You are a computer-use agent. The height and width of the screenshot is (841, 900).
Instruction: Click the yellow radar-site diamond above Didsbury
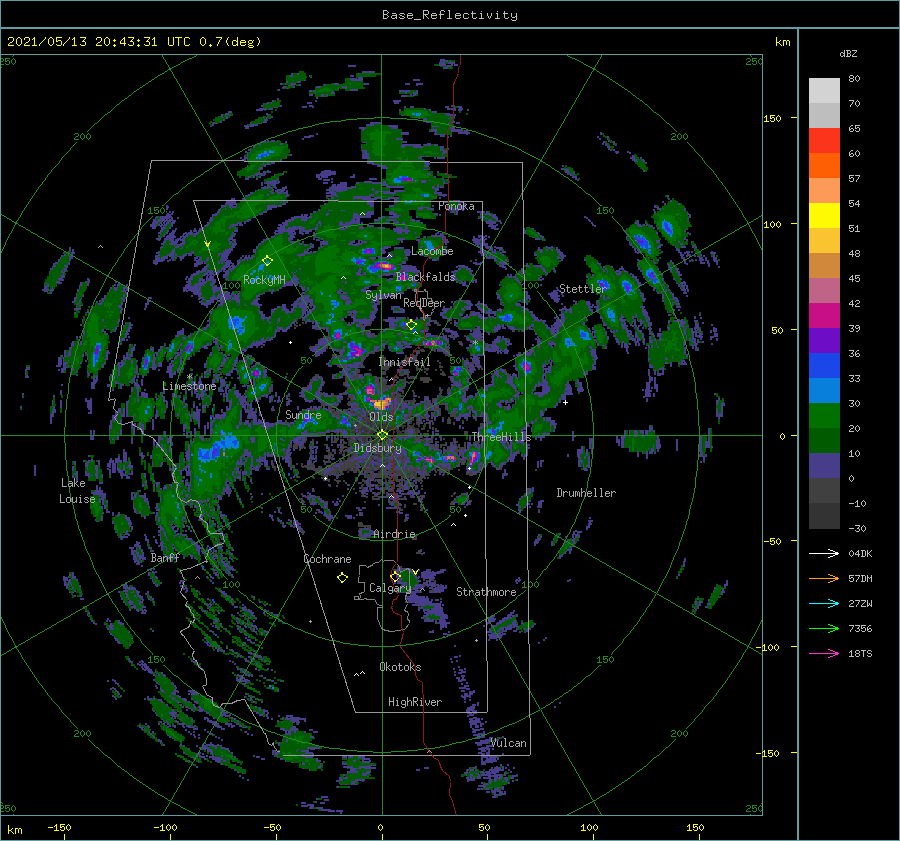[382, 435]
